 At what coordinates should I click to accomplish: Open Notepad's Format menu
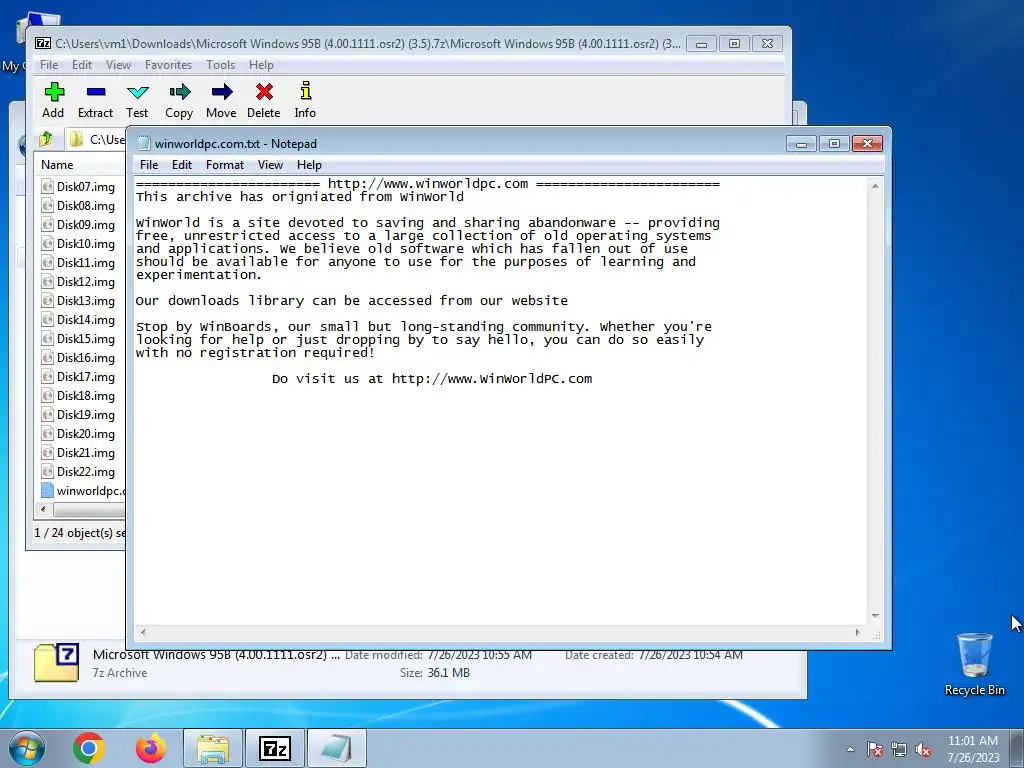225,165
